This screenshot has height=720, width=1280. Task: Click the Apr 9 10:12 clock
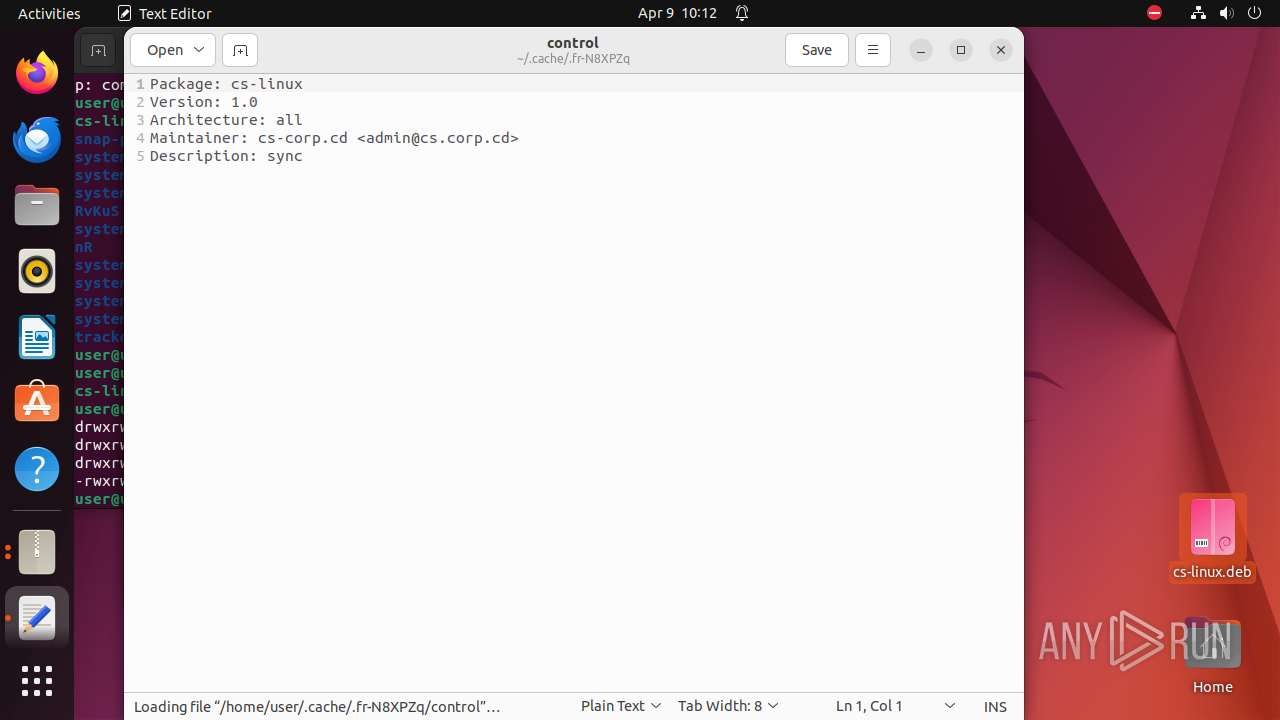[678, 13]
